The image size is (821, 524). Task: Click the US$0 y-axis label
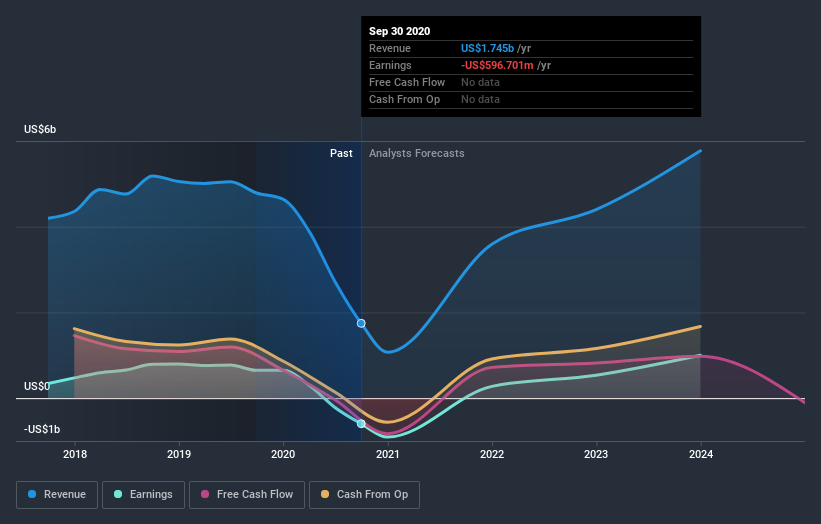coord(37,386)
